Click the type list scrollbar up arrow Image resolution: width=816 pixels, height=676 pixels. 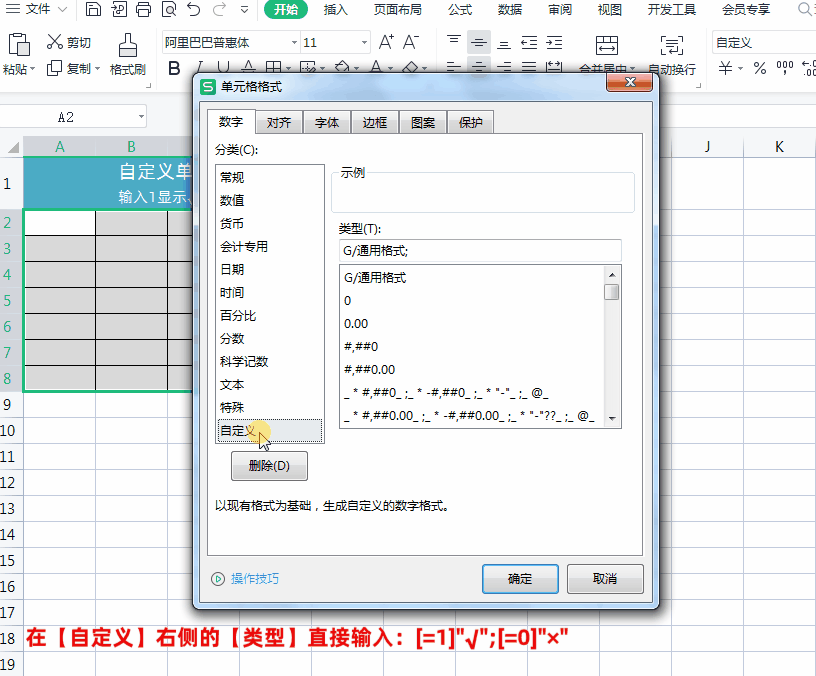point(612,275)
